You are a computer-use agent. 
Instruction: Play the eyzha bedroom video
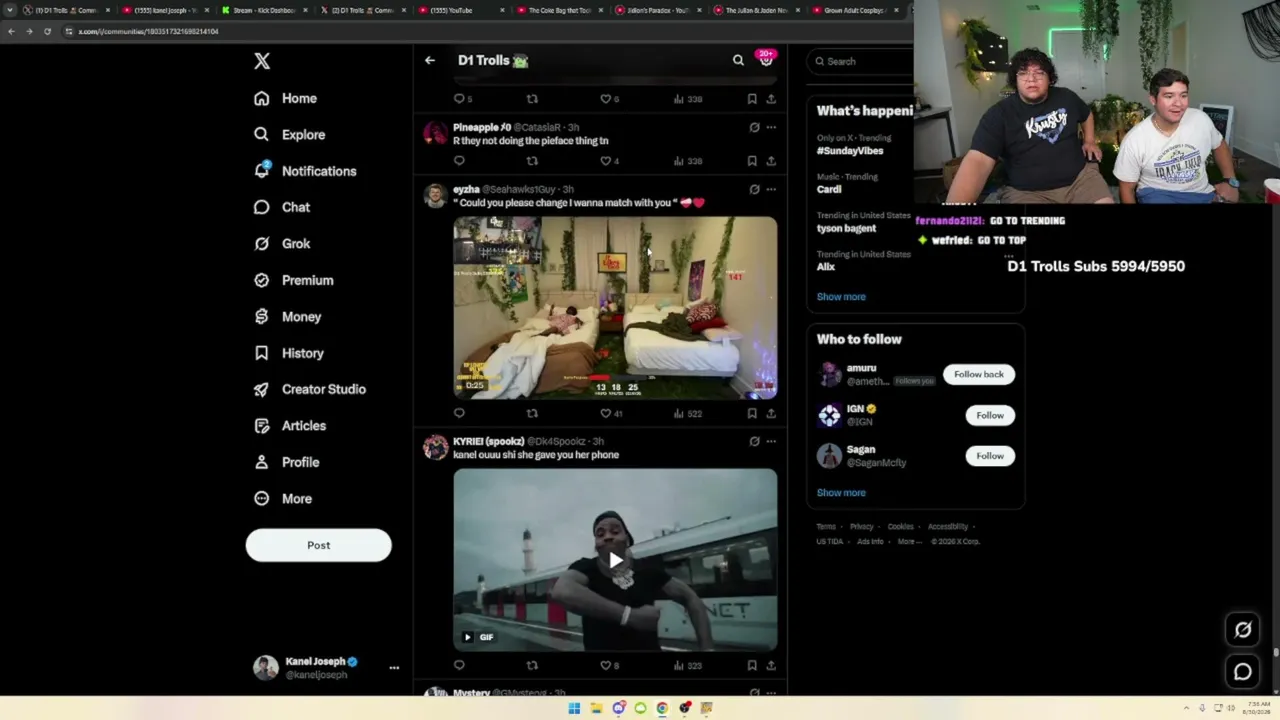(615, 308)
